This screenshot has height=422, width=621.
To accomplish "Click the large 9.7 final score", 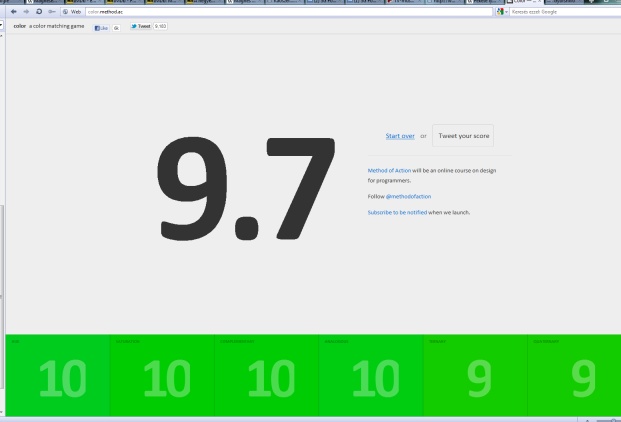I will coord(246,187).
